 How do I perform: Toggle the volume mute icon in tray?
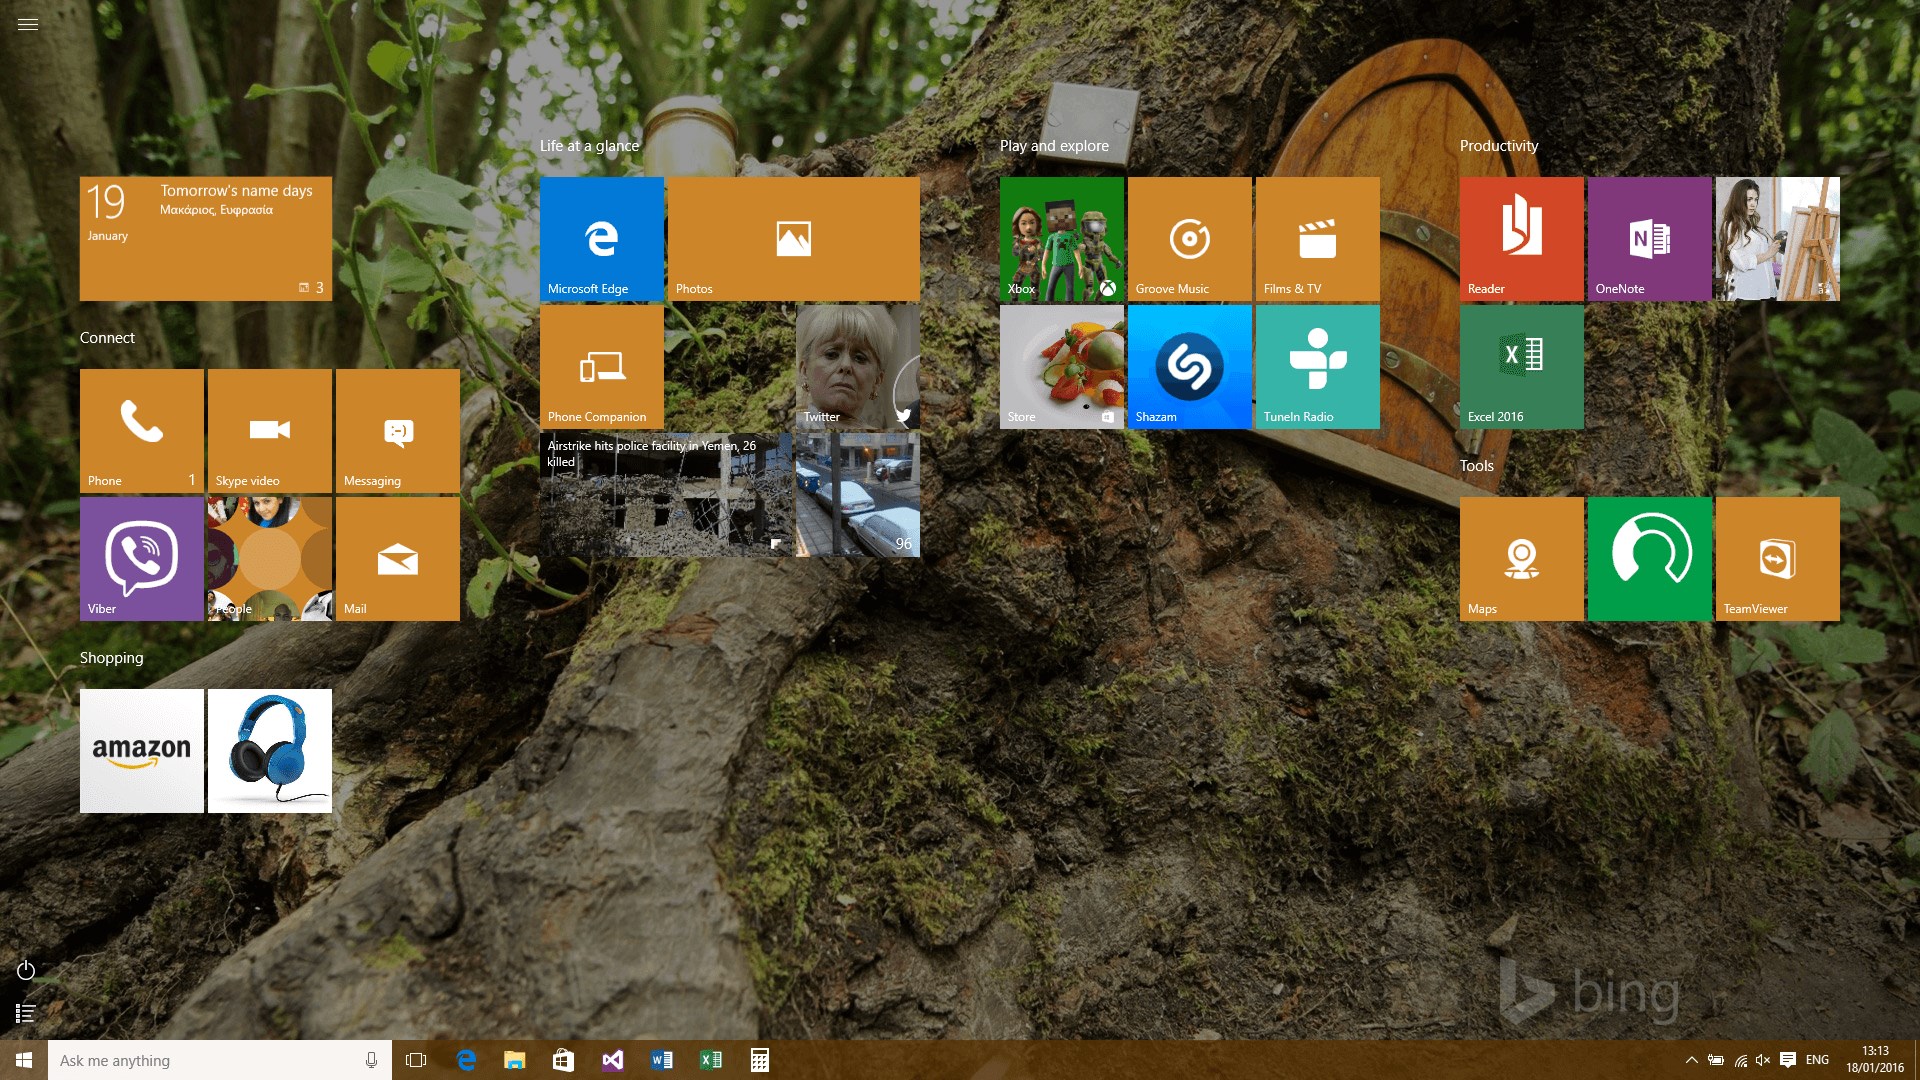[1762, 1060]
